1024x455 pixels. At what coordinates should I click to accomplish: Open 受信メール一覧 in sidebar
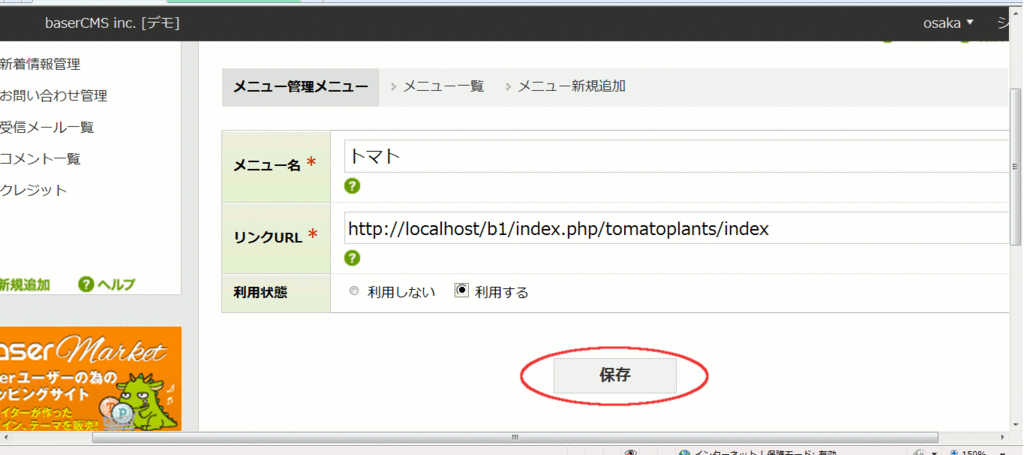click(46, 127)
